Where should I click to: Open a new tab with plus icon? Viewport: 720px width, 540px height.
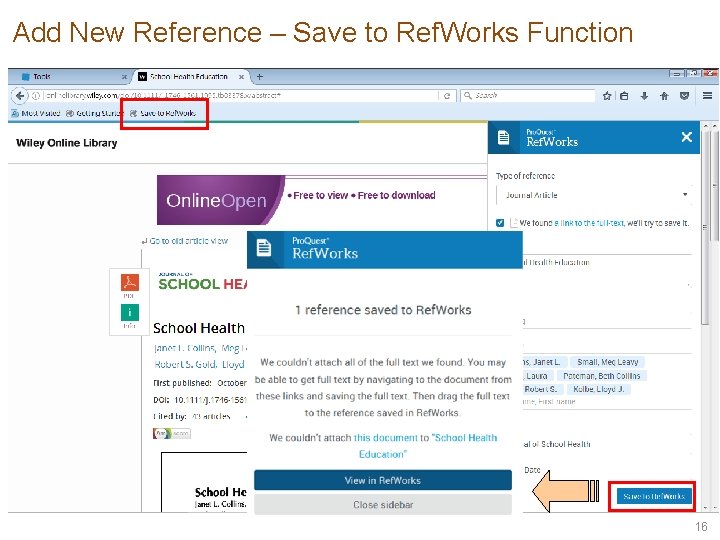click(x=259, y=77)
